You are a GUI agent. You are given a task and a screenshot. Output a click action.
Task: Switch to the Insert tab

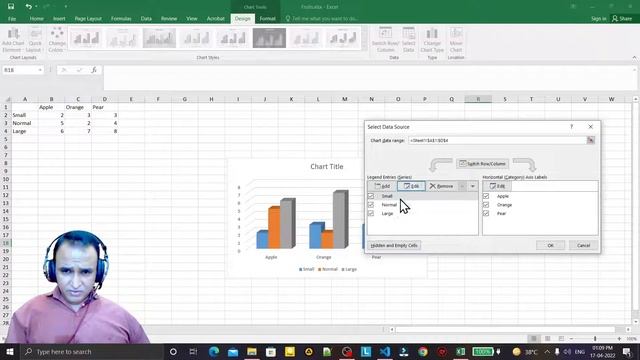coord(59,18)
